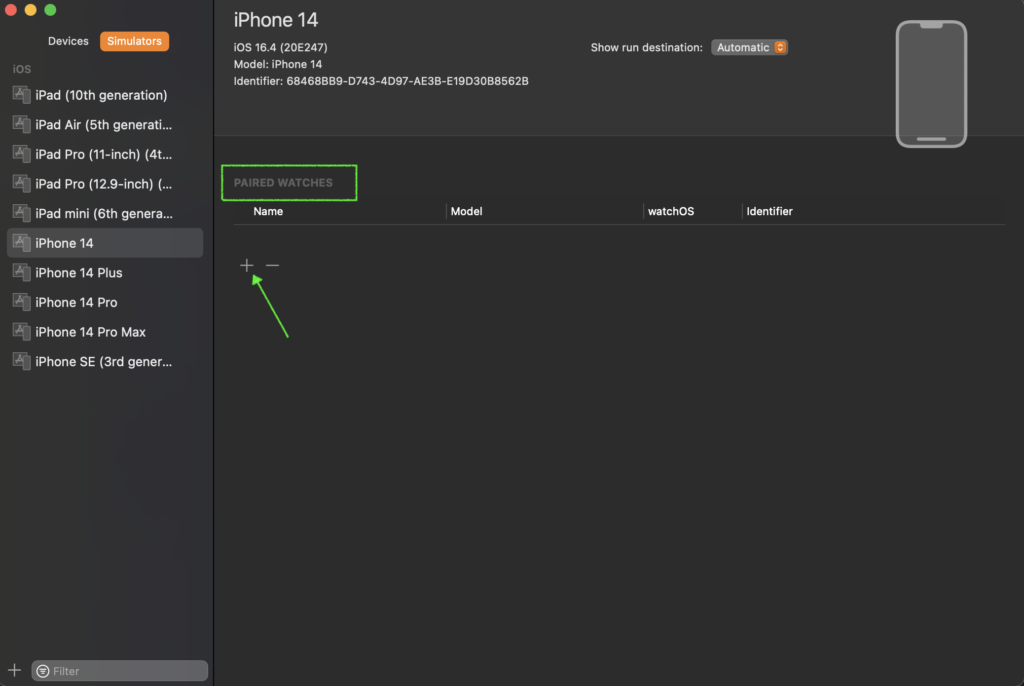
Task: Click the minus button to remove paired watch
Action: pyautogui.click(x=272, y=266)
